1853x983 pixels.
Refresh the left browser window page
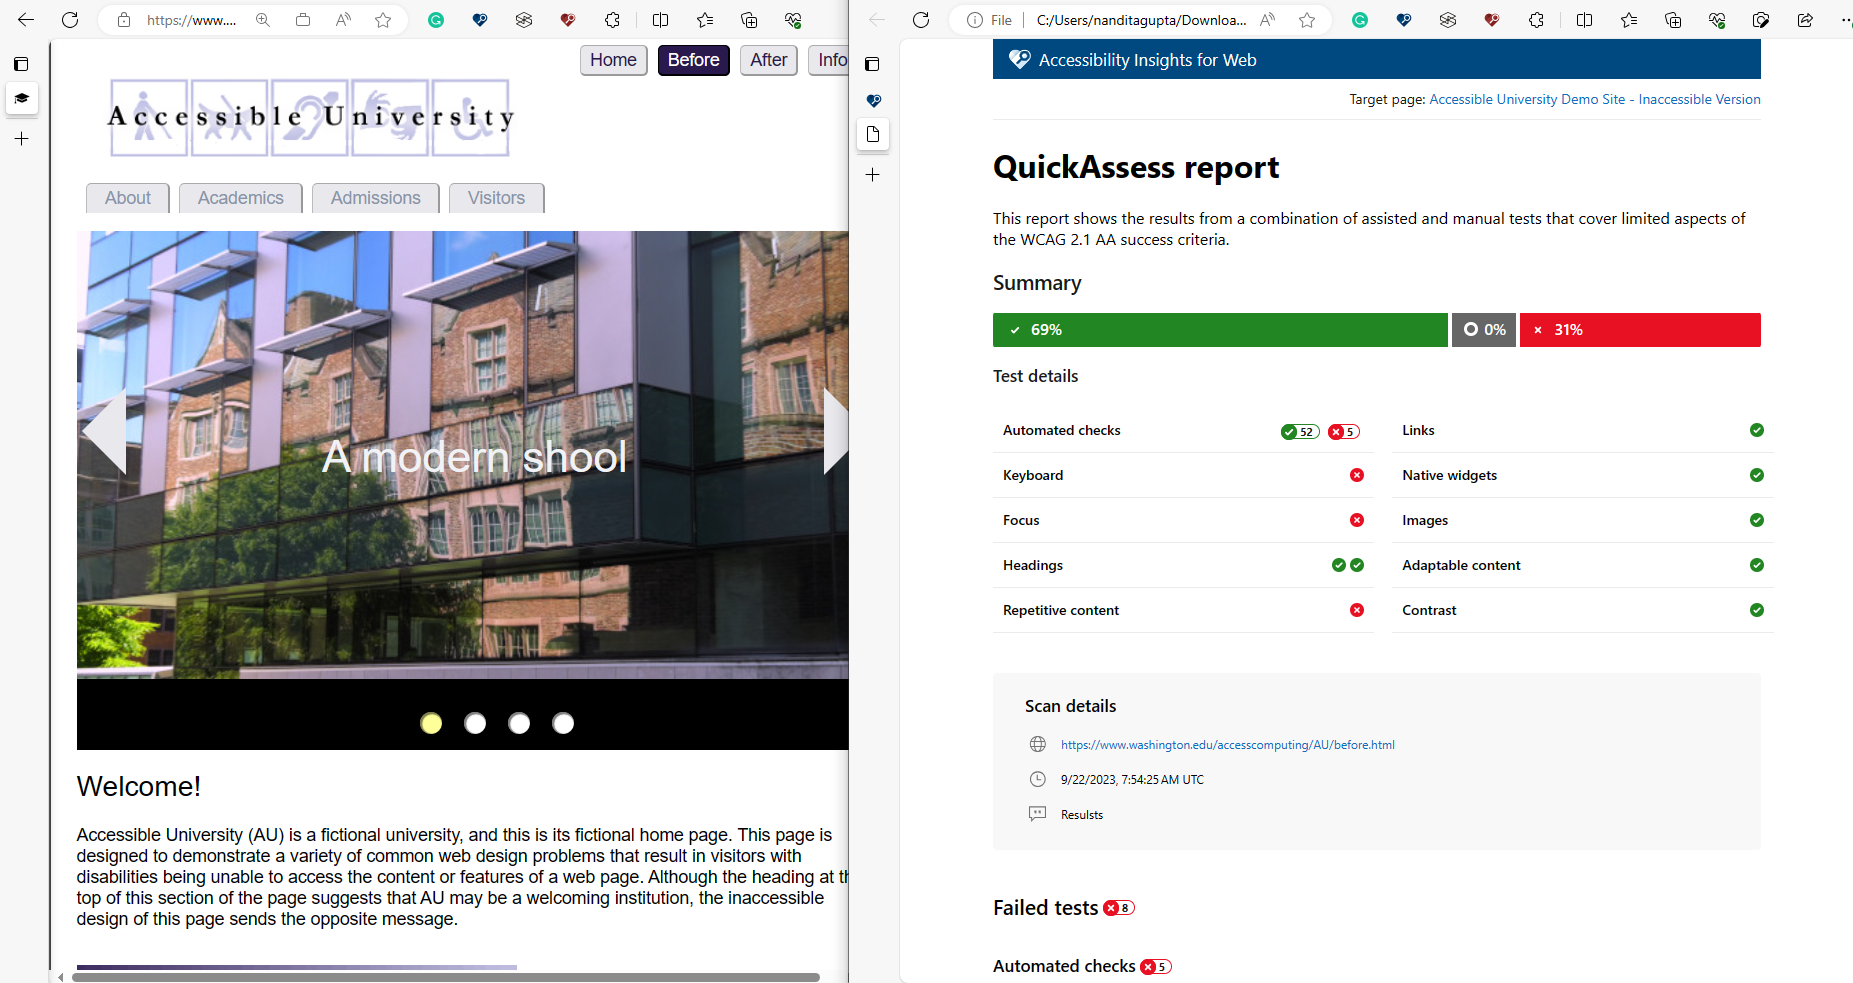[70, 20]
